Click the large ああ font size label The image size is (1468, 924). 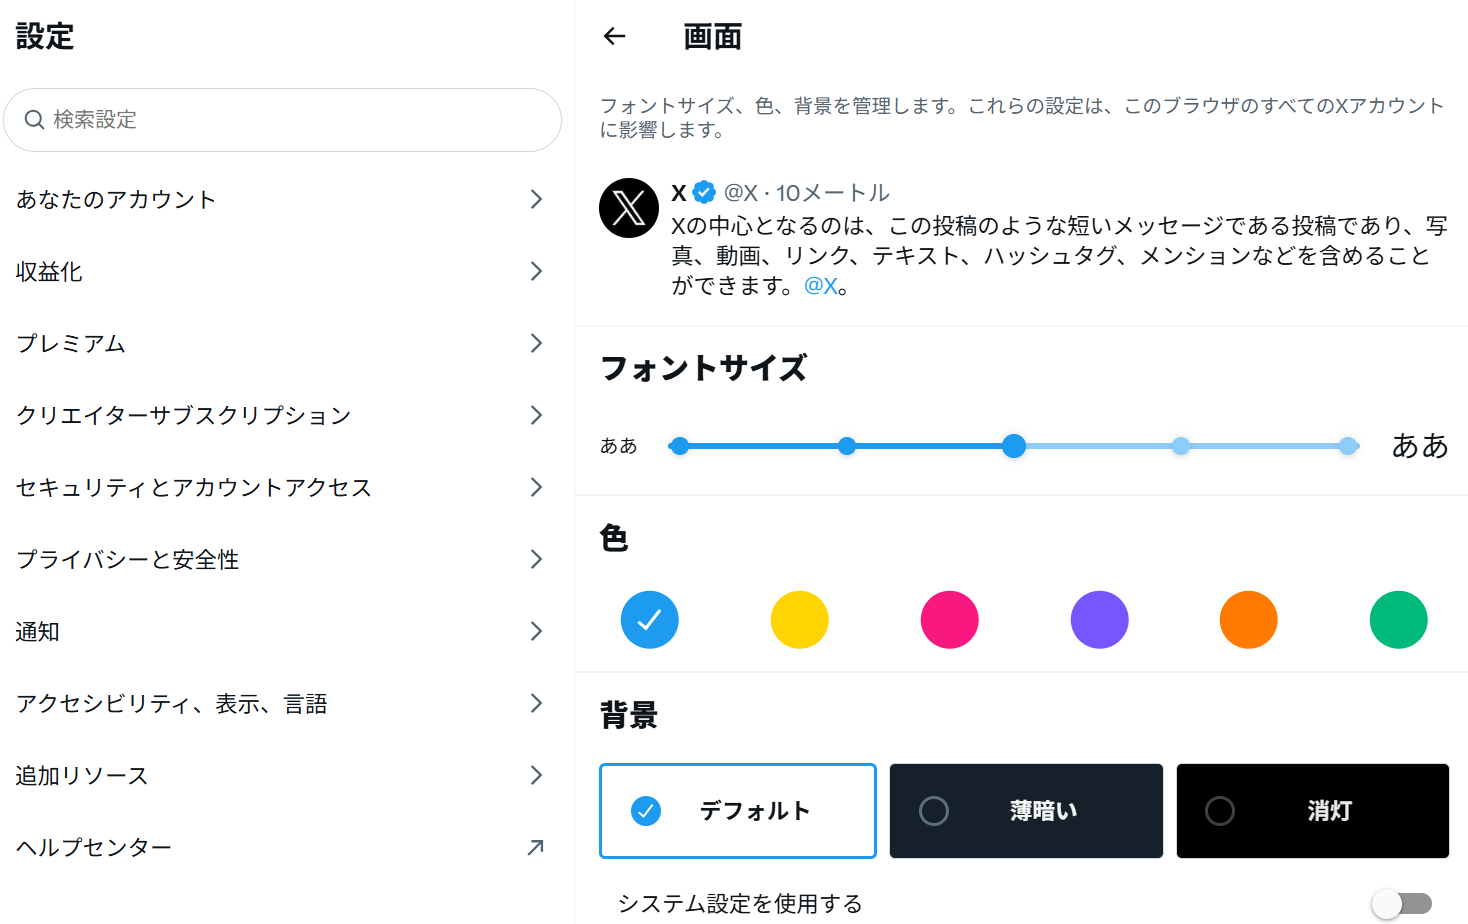(x=1419, y=446)
